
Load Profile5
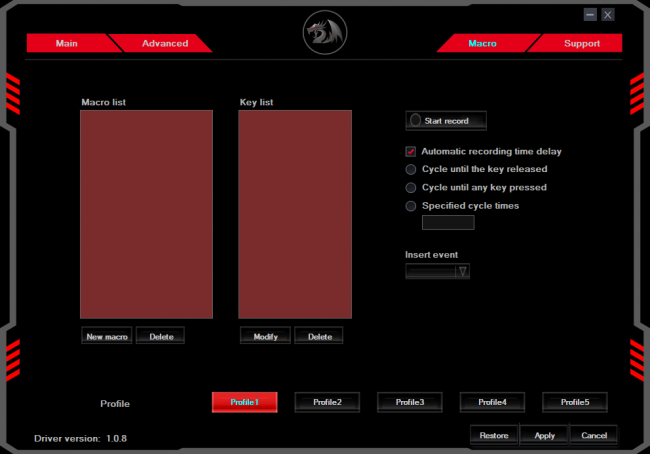point(575,402)
